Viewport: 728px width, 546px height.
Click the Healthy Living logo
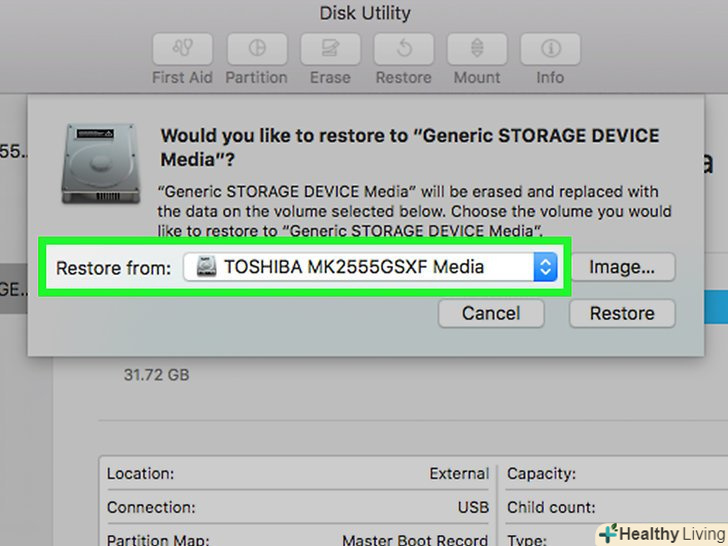(660, 533)
